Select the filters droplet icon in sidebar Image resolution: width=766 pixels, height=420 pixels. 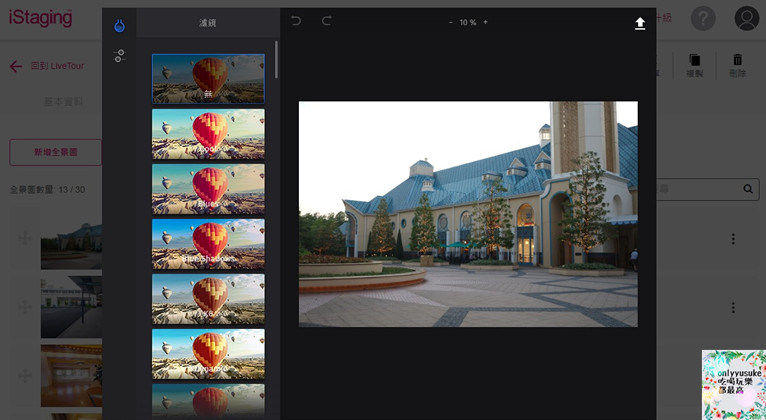pyautogui.click(x=119, y=25)
